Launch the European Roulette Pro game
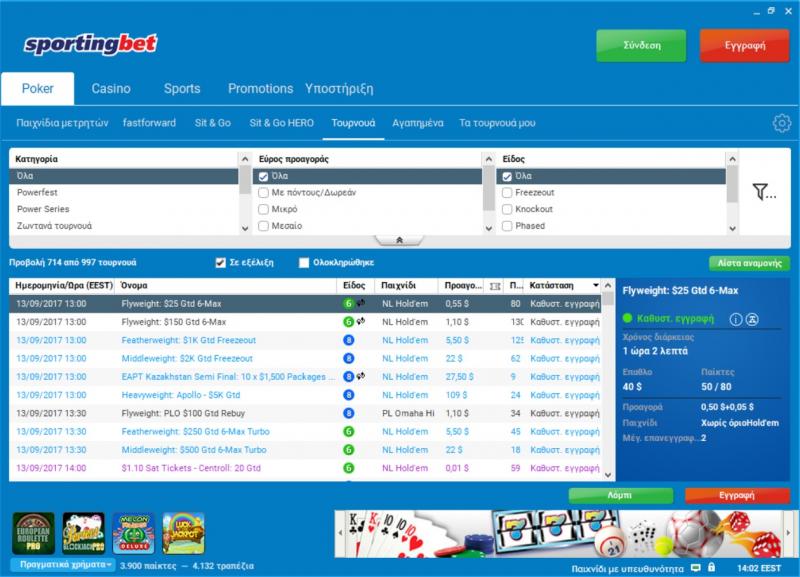This screenshot has height=577, width=800. (31, 533)
